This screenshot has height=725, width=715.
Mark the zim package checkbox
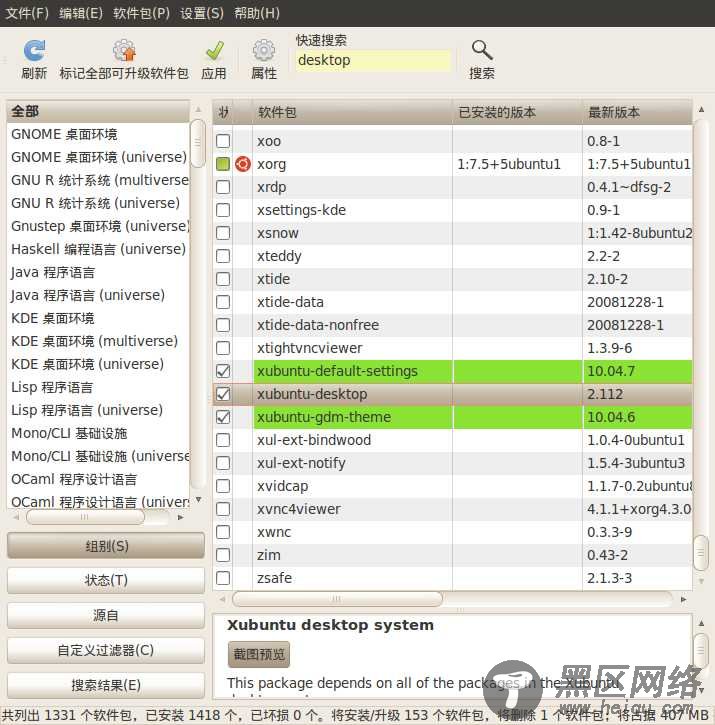223,555
